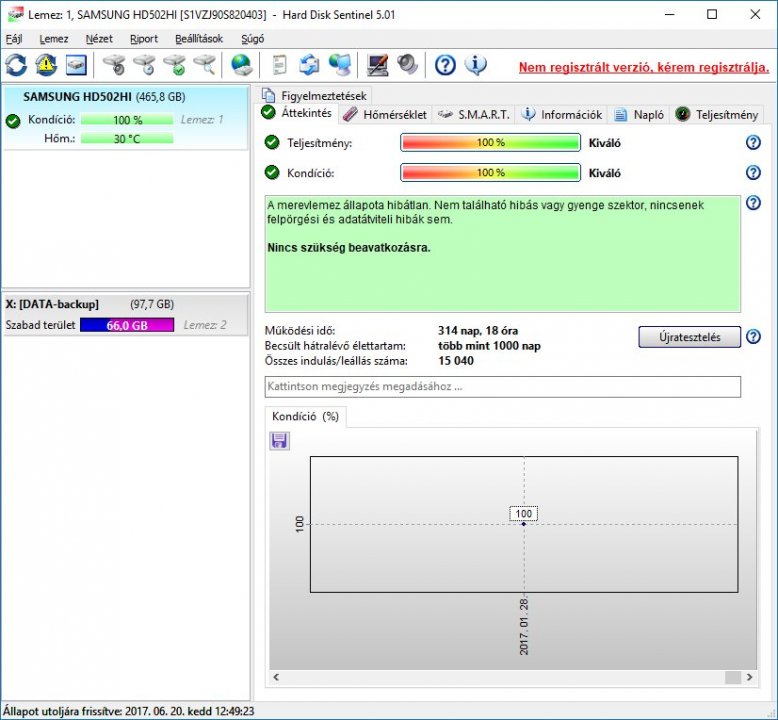
Task: Open the report document toolbar icon
Action: 279,65
